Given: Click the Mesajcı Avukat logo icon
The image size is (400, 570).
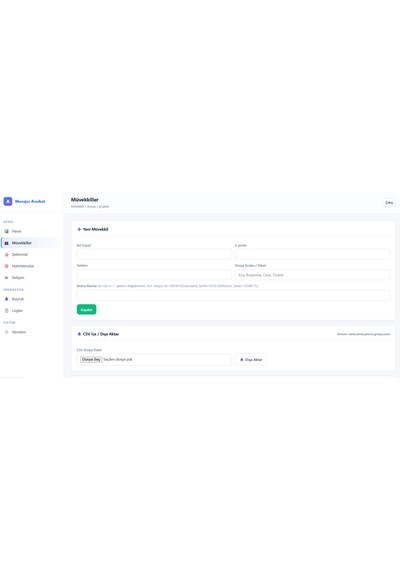Looking at the screenshot, I should coord(8,201).
